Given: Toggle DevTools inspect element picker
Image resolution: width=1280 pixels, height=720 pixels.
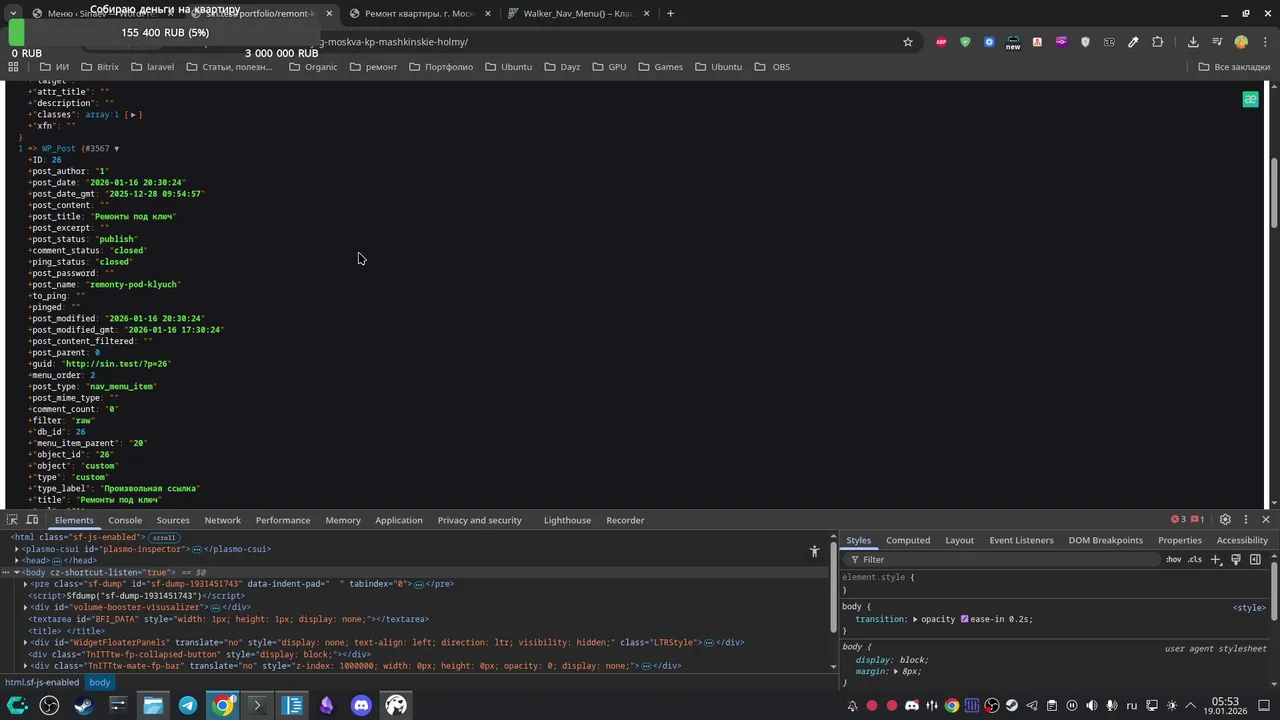Looking at the screenshot, I should tap(12, 520).
